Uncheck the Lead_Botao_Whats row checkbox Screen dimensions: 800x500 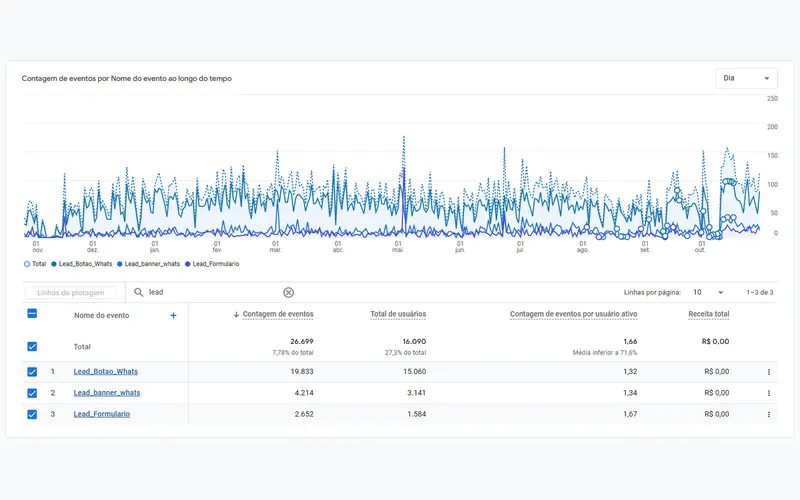click(x=32, y=371)
